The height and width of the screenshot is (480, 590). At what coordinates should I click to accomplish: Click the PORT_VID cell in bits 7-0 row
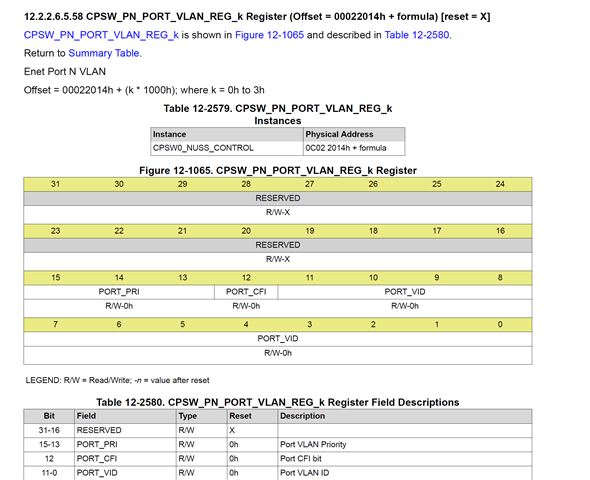pos(278,339)
